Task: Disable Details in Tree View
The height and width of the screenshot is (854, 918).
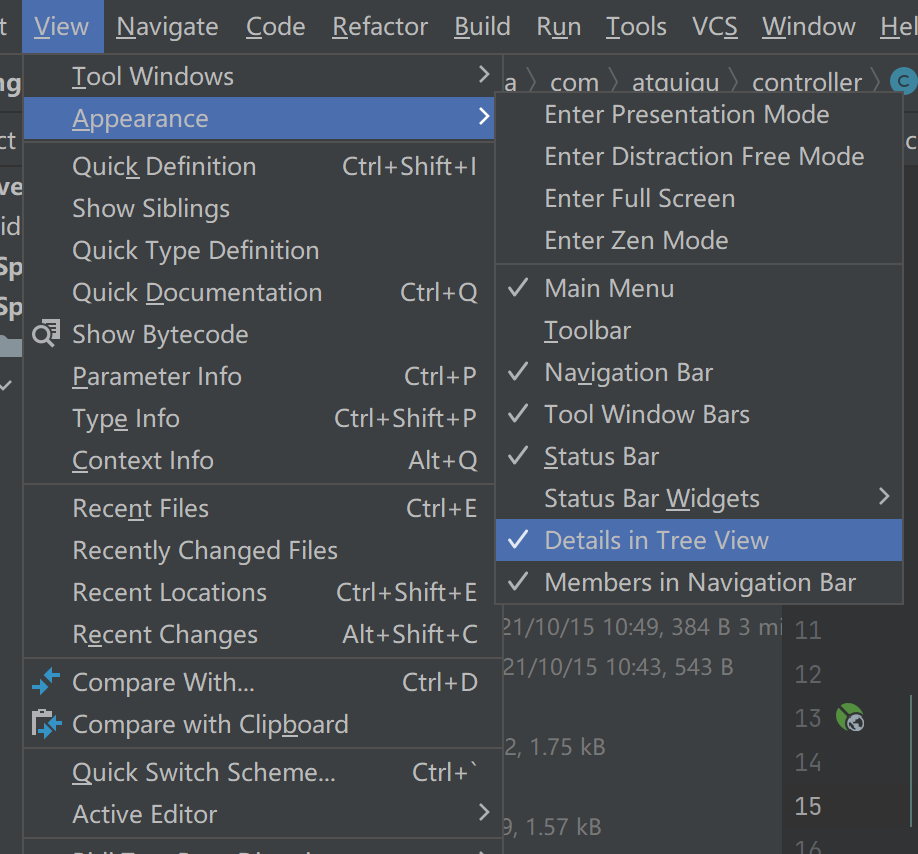Action: coord(656,540)
